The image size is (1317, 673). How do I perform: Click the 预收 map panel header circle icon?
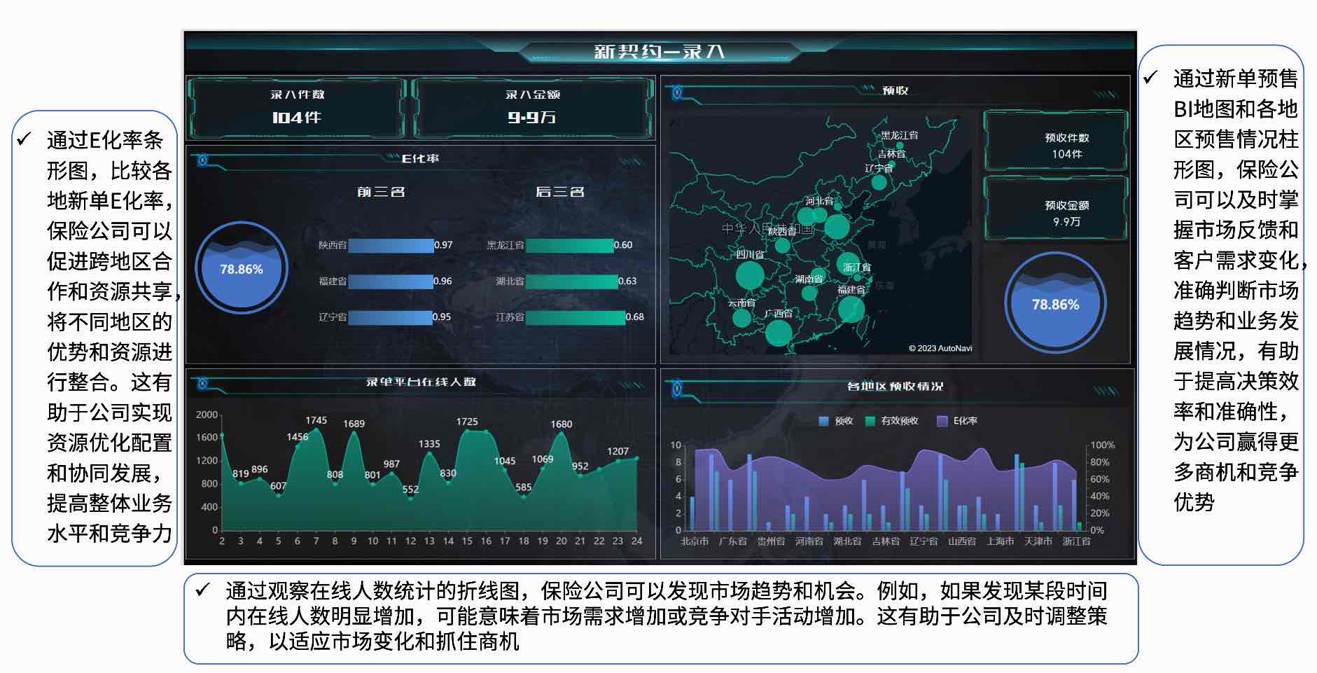coord(677,93)
